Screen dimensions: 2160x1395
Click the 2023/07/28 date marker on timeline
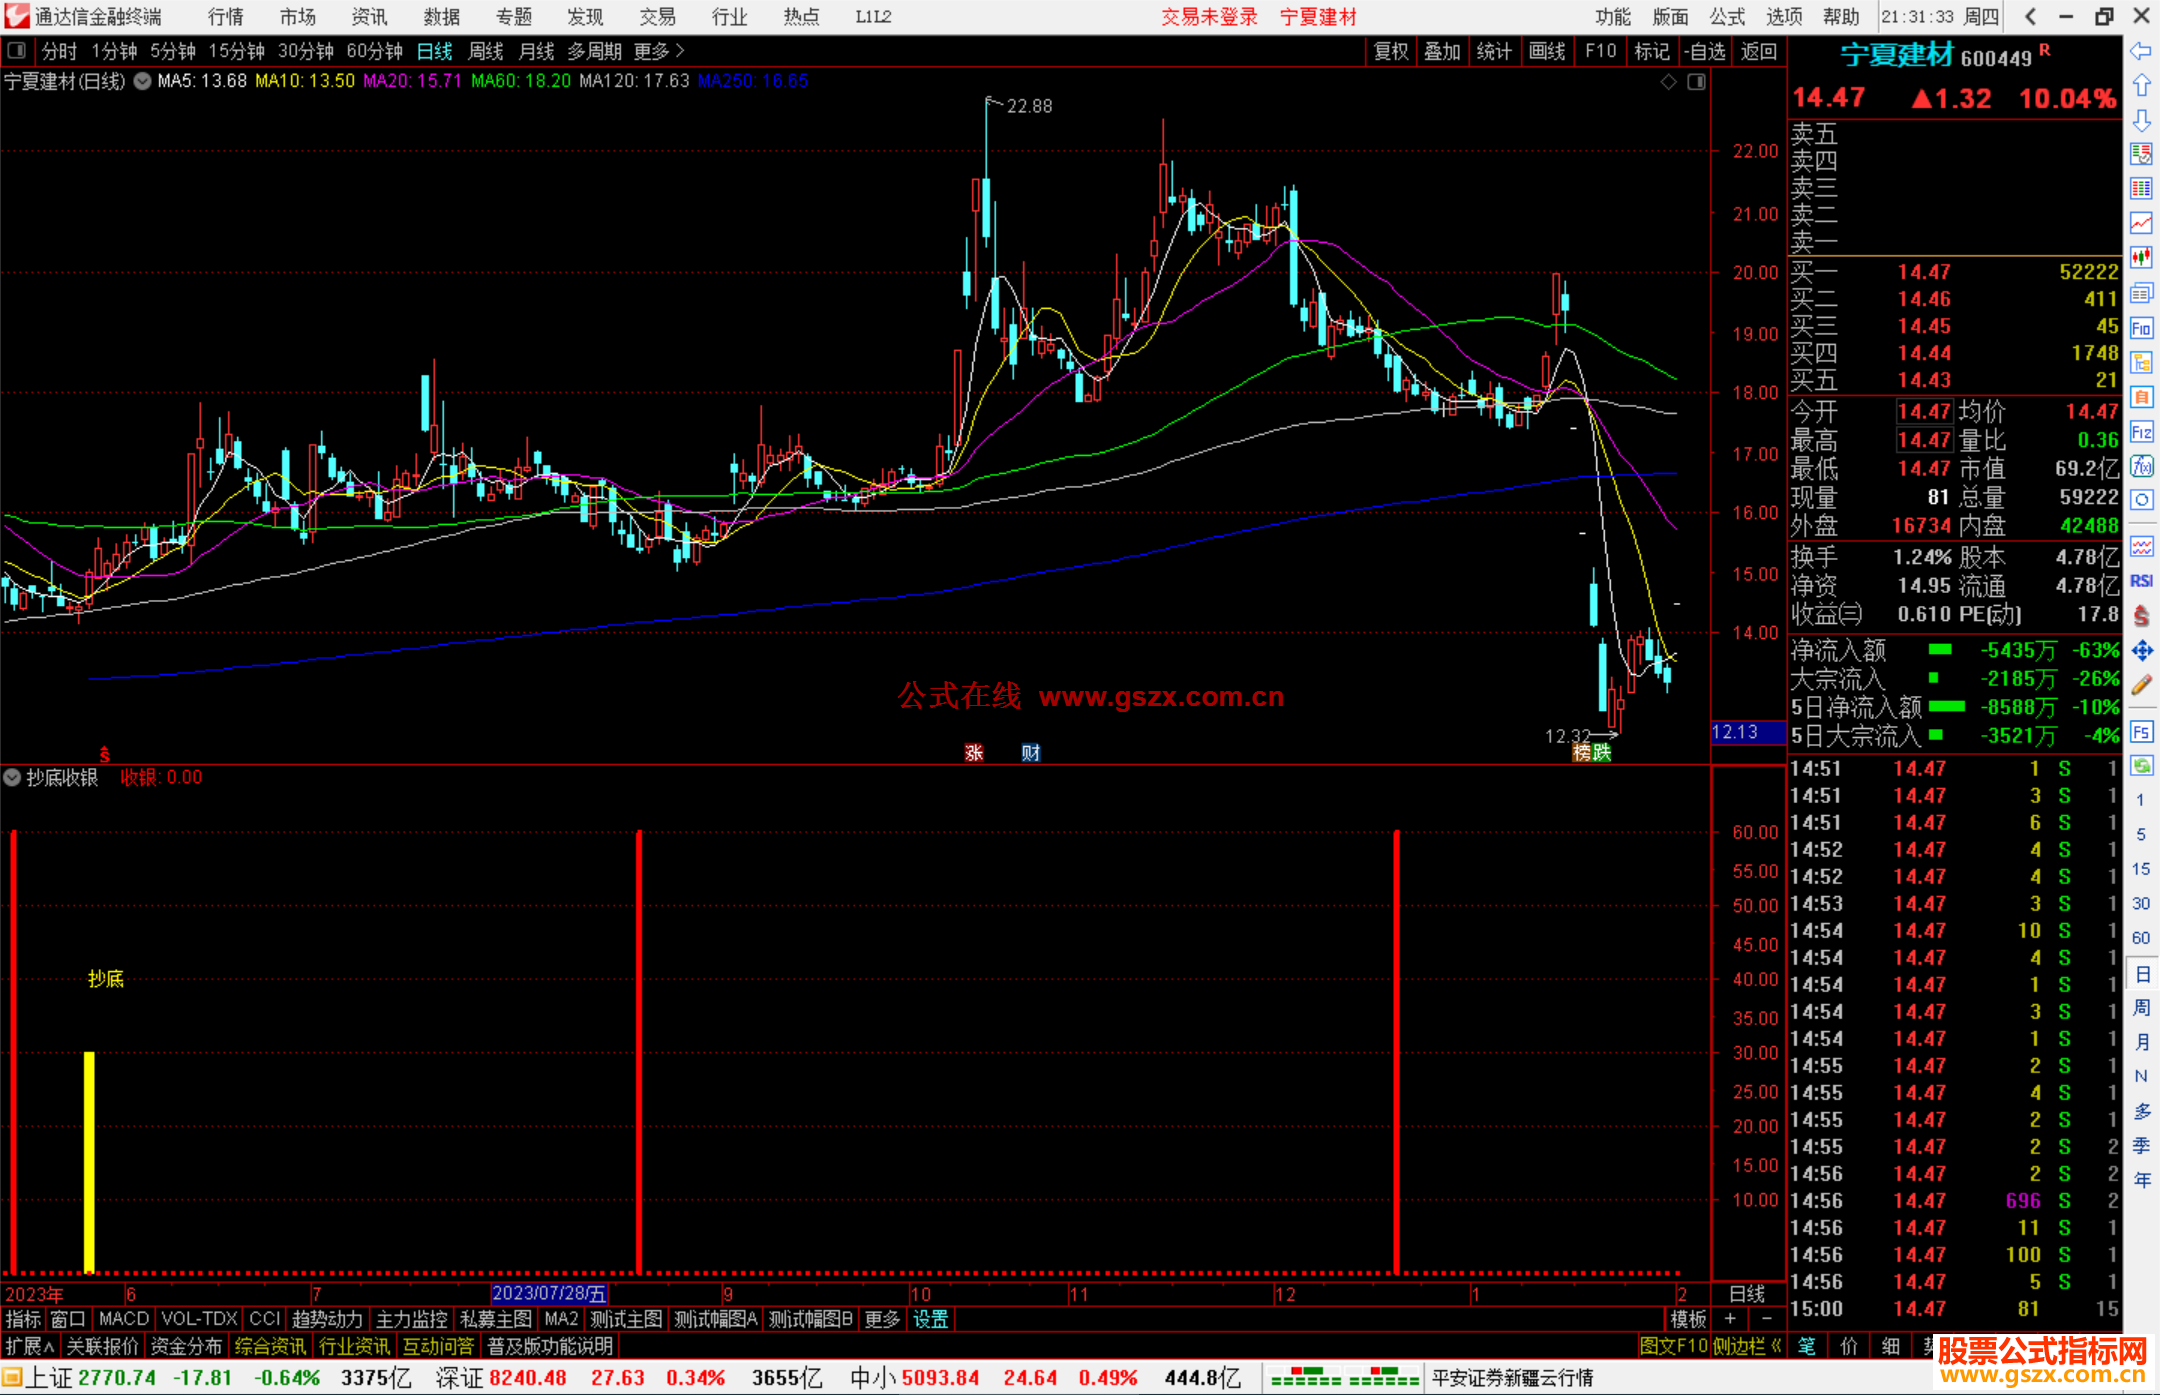tap(549, 1294)
